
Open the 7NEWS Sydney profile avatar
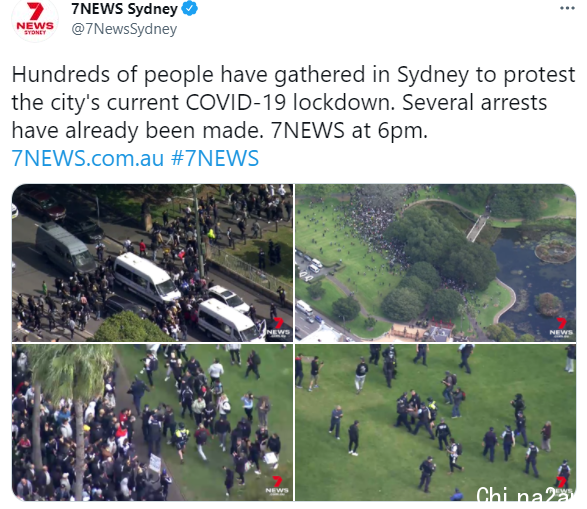(35, 19)
